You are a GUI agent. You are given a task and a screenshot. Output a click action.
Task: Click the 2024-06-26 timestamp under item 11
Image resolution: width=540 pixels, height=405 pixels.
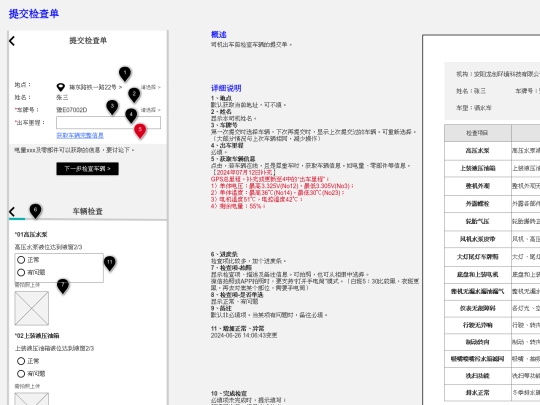click(x=244, y=335)
